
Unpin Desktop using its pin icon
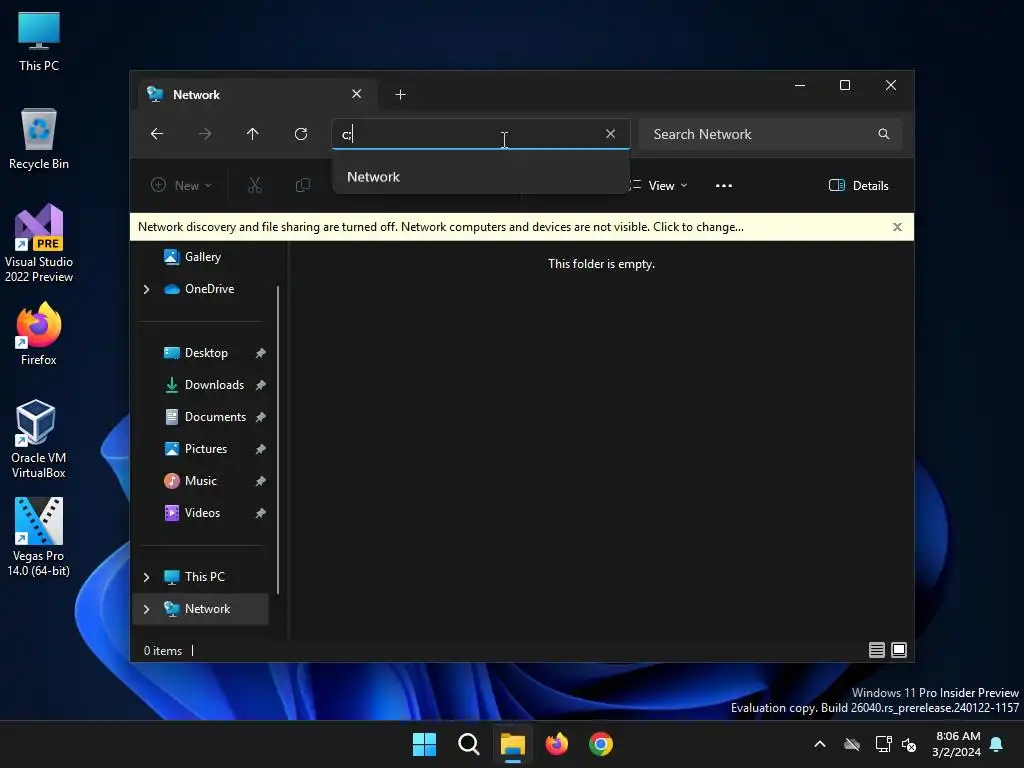pos(261,353)
